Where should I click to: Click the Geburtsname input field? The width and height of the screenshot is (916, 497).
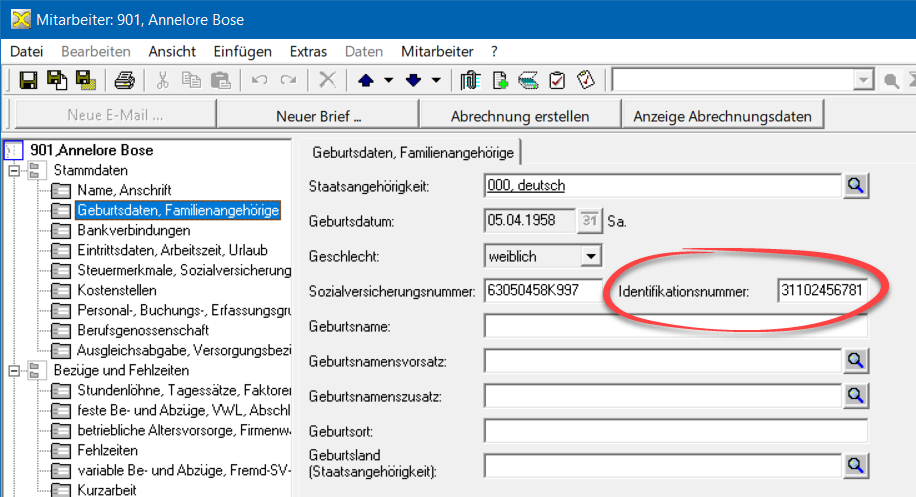click(675, 326)
